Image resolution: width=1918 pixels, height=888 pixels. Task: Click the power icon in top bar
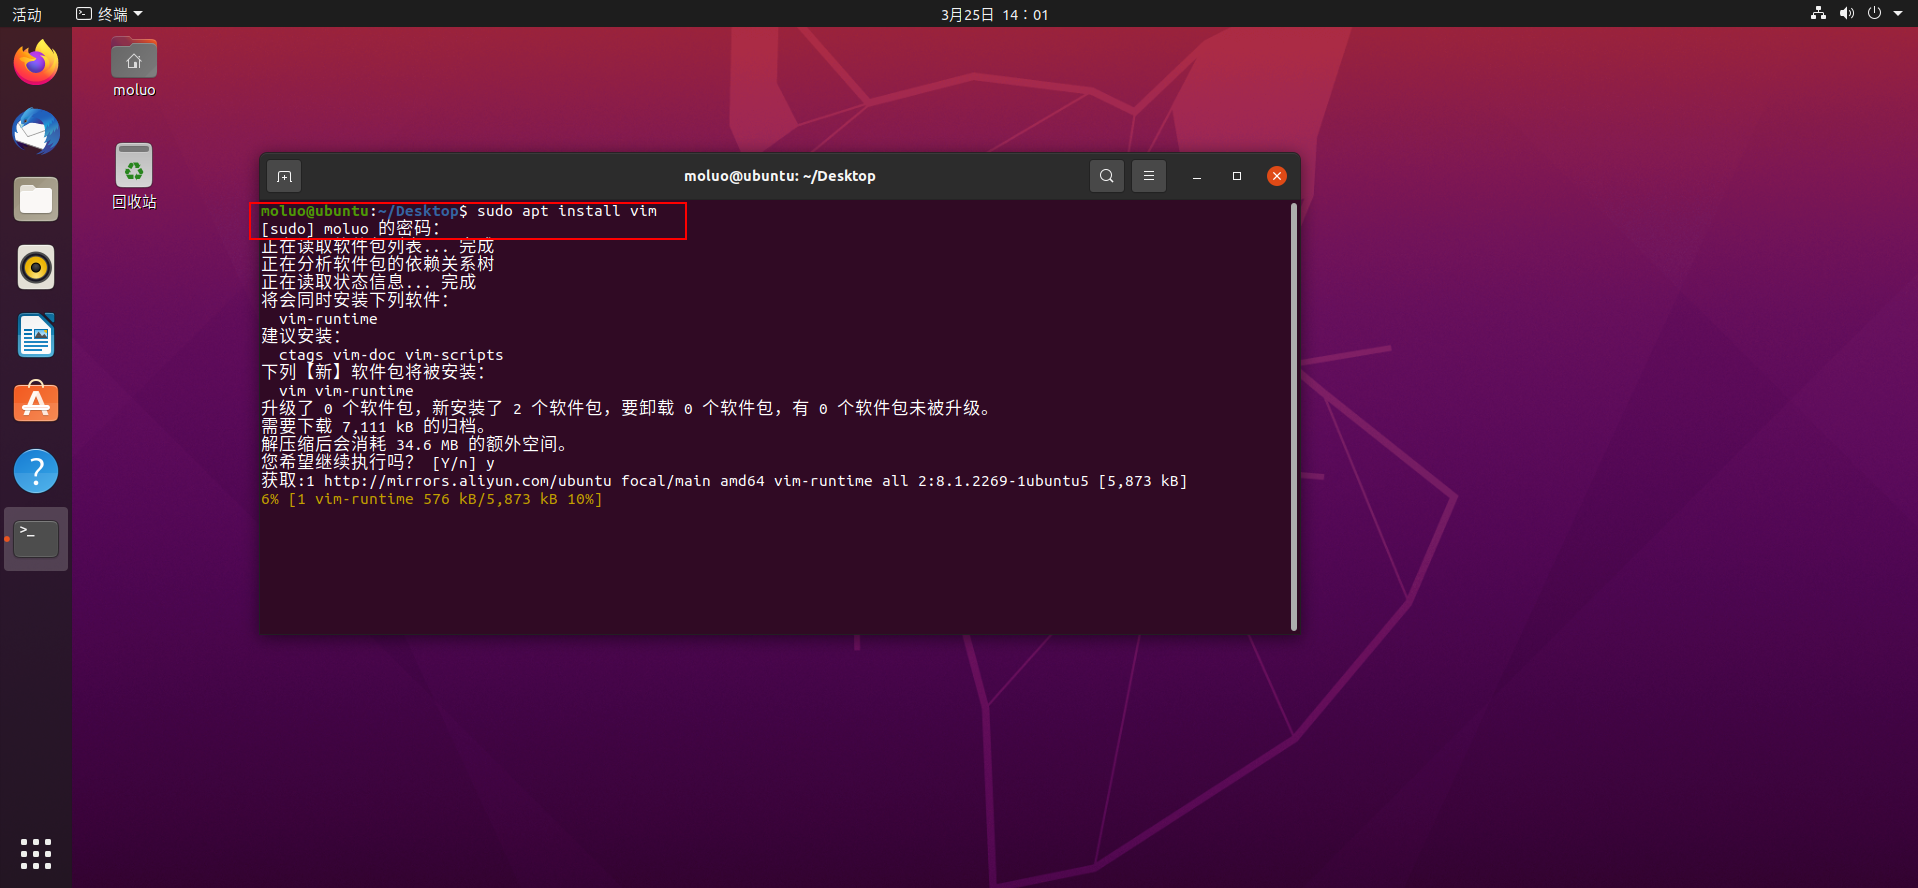click(1874, 13)
